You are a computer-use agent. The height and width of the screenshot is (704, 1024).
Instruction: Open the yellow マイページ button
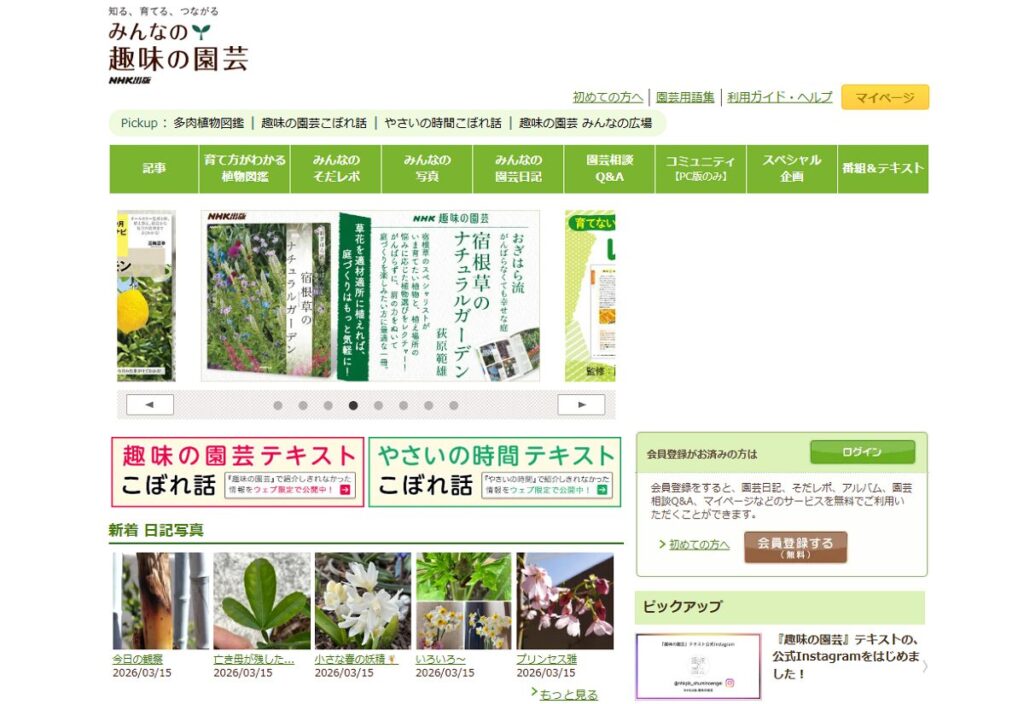(884, 97)
